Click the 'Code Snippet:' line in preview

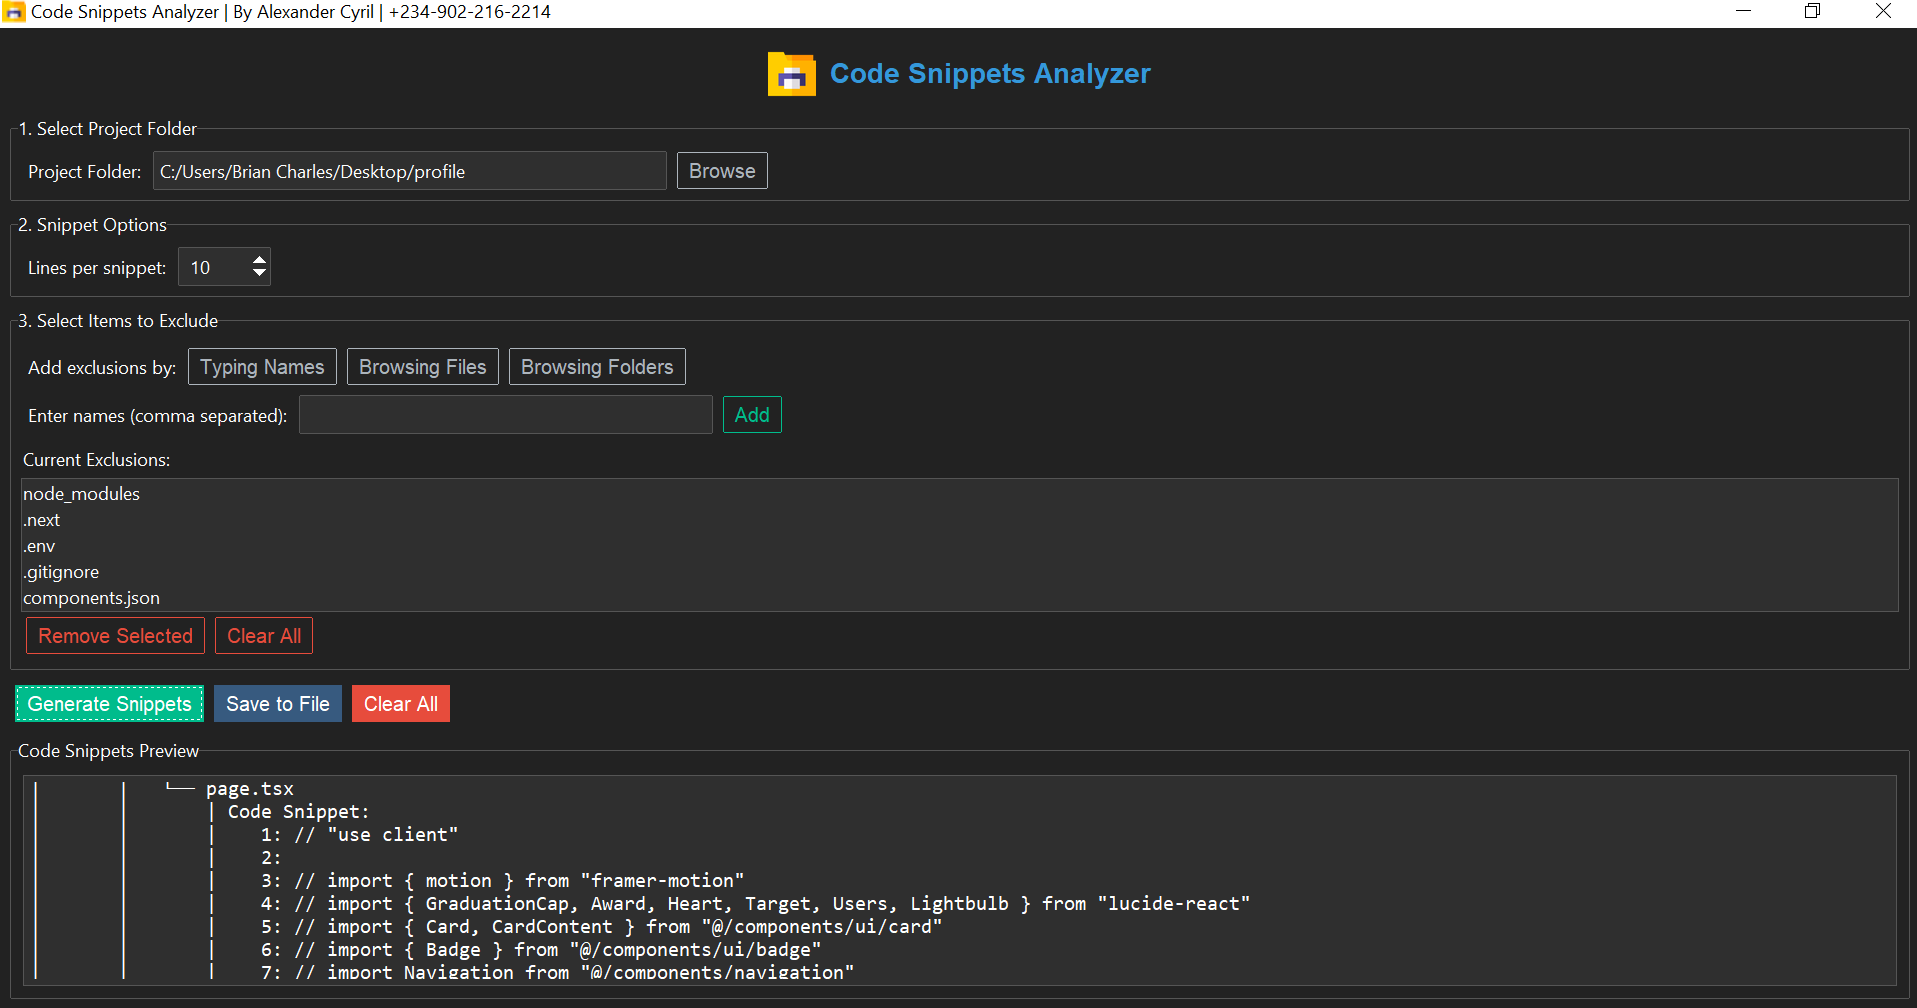point(298,812)
